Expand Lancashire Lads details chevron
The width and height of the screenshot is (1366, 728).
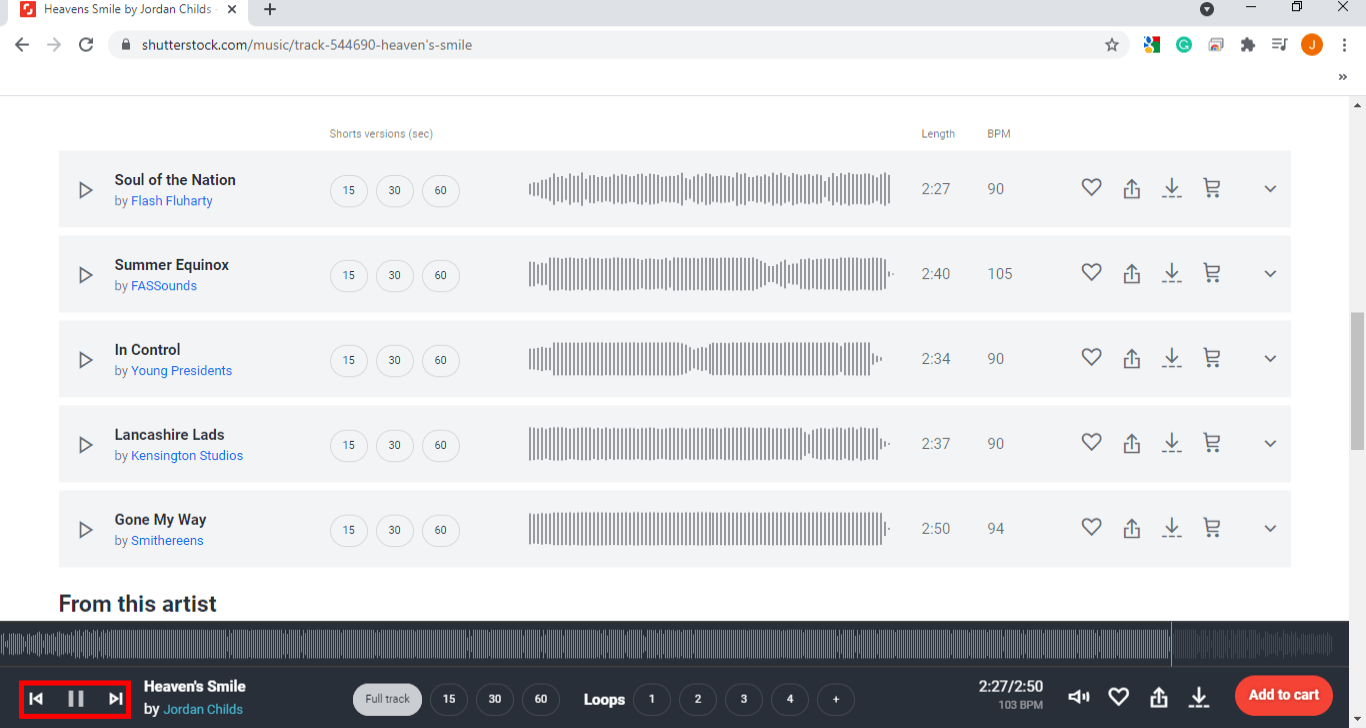[x=1270, y=444]
